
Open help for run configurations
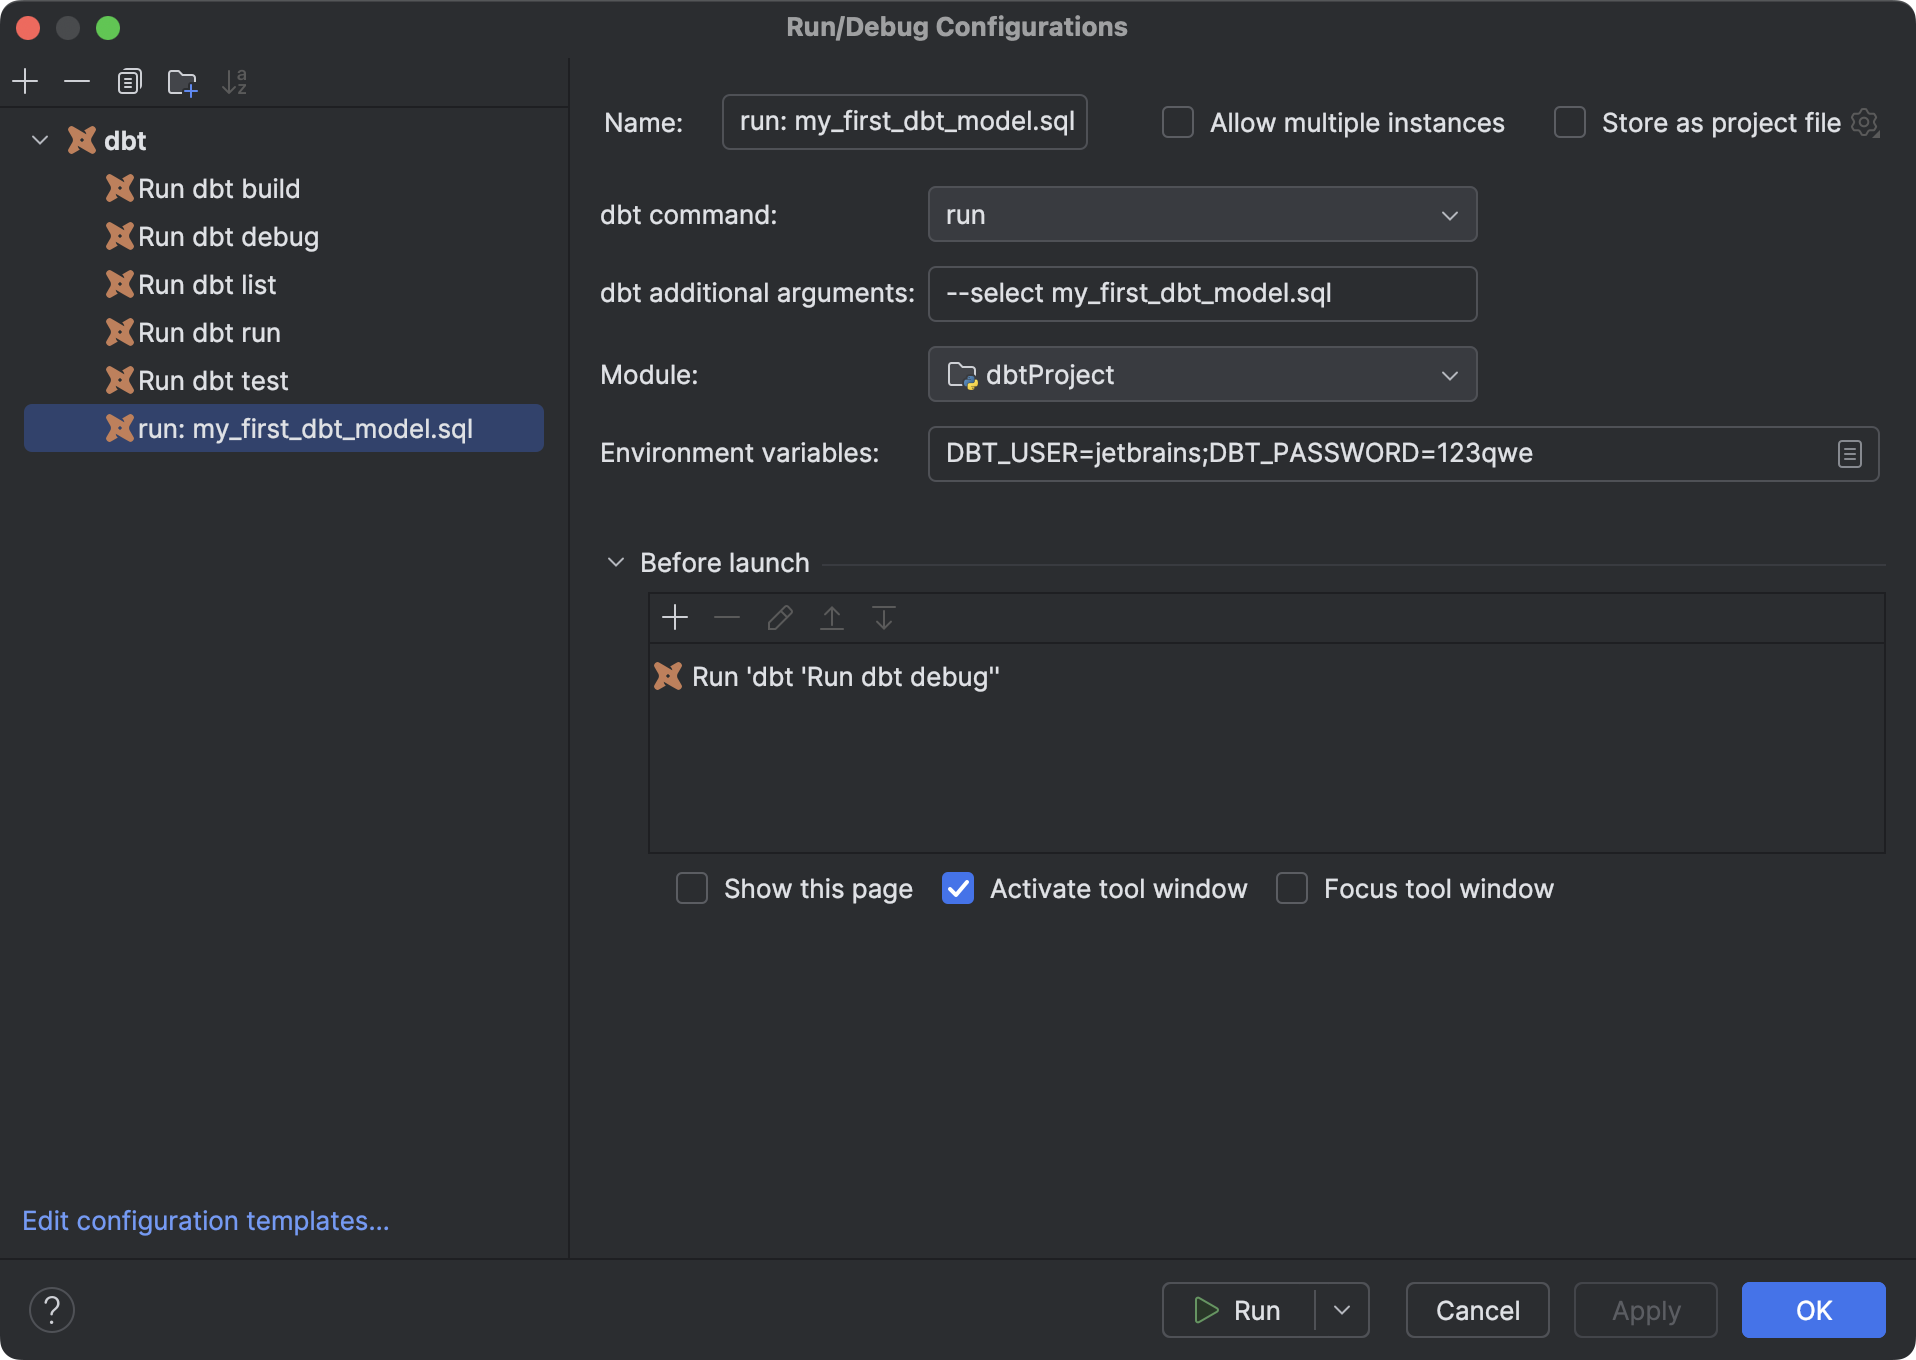(x=53, y=1309)
